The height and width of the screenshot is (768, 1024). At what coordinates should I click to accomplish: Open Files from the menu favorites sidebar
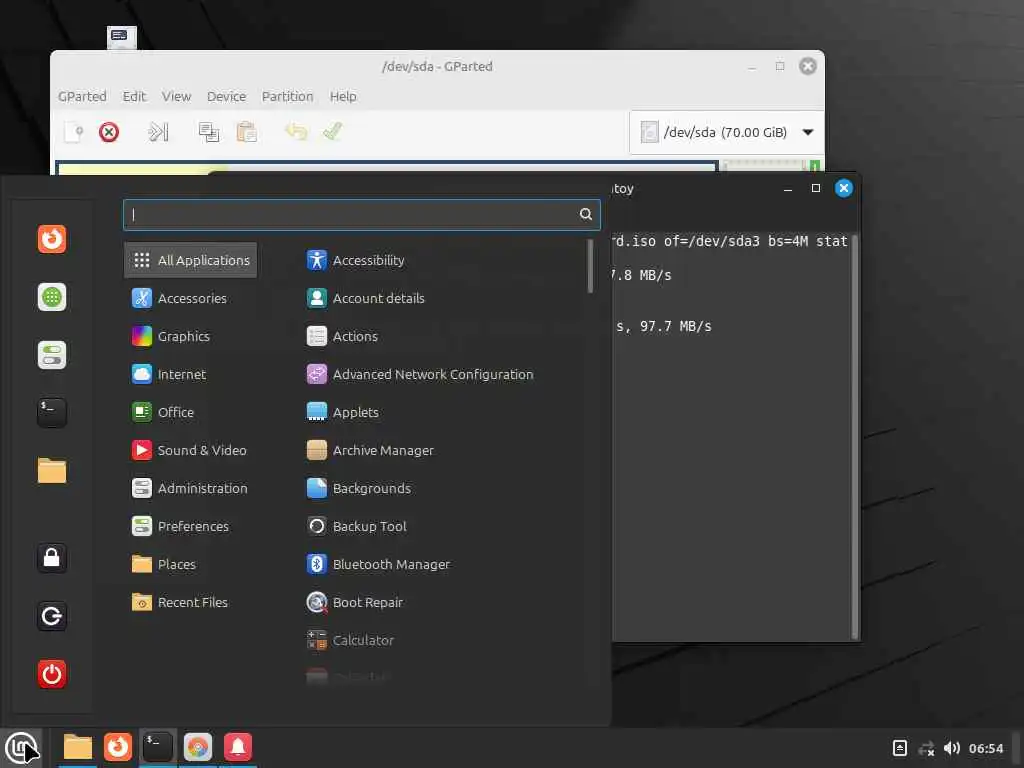click(52, 471)
